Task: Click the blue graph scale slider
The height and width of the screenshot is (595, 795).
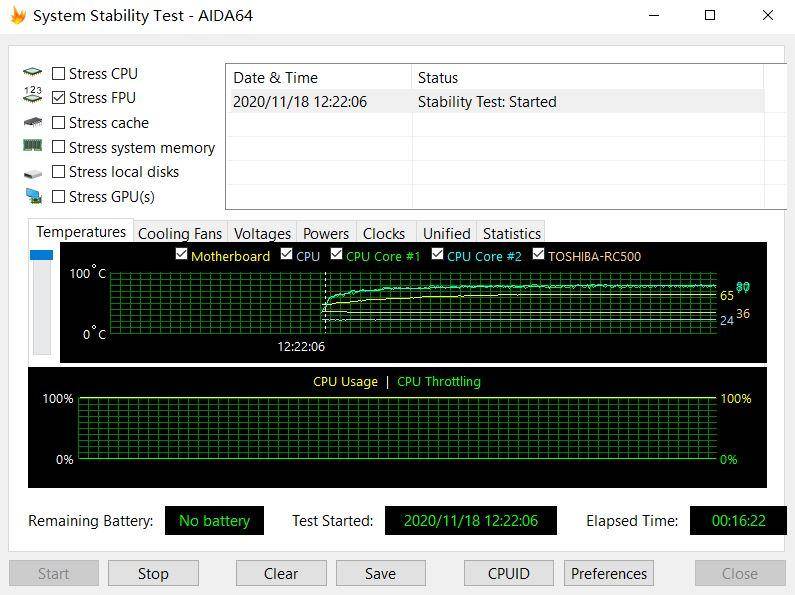Action: (x=42, y=255)
